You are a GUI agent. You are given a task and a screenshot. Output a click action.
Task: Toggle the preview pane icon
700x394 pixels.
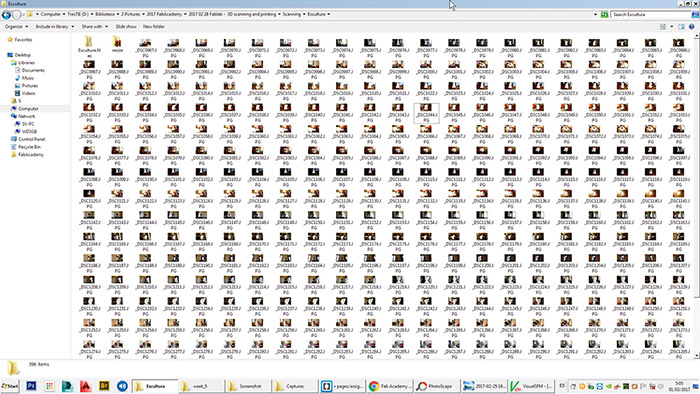click(x=681, y=27)
